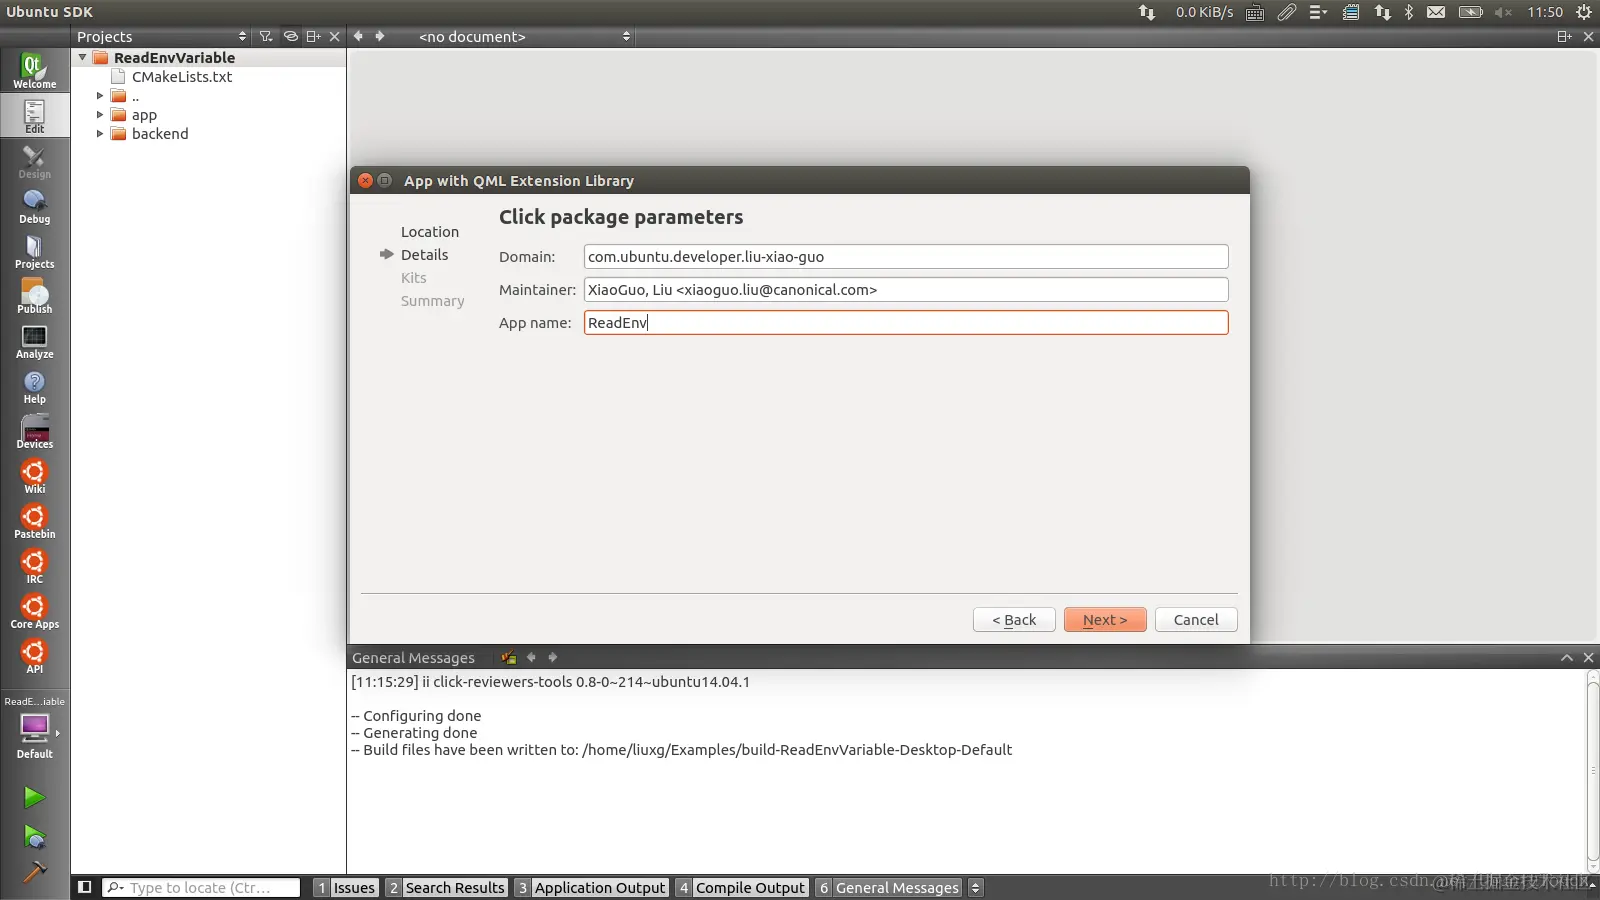Go to previous item in General Messages
Viewport: 1600px width, 900px height.
(531, 657)
